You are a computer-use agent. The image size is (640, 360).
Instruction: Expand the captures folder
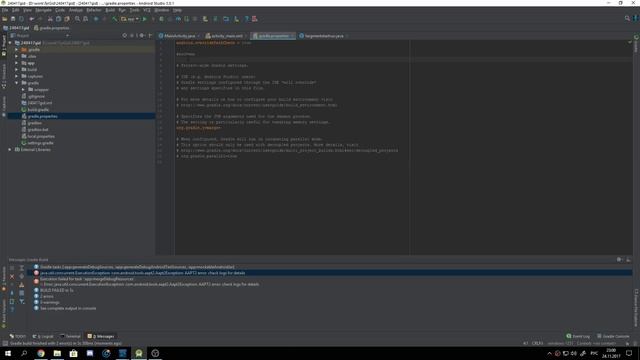(x=17, y=76)
